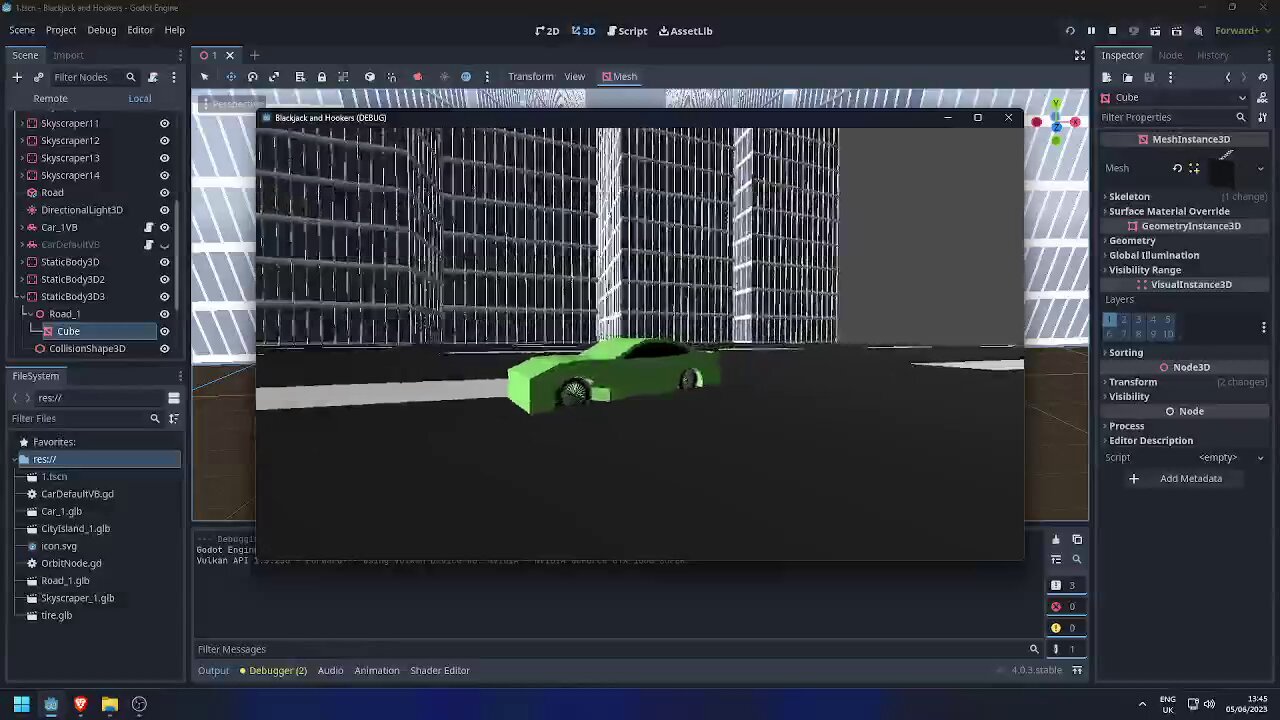Image resolution: width=1280 pixels, height=720 pixels.
Task: Activate the Select Mode arrow tool
Action: [x=205, y=77]
